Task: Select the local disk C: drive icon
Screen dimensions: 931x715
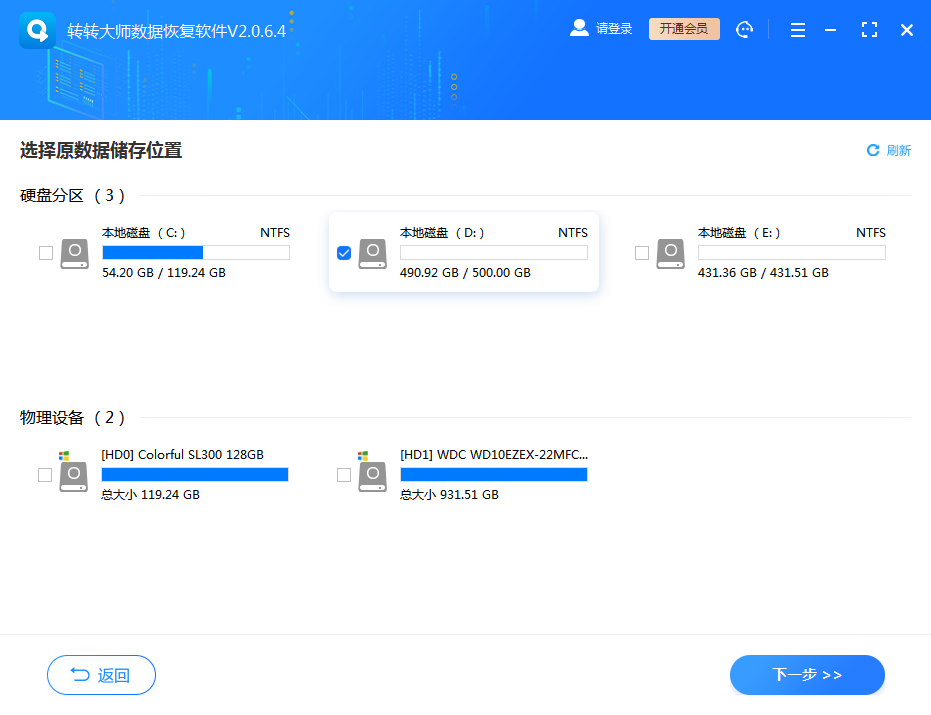Action: tap(74, 253)
